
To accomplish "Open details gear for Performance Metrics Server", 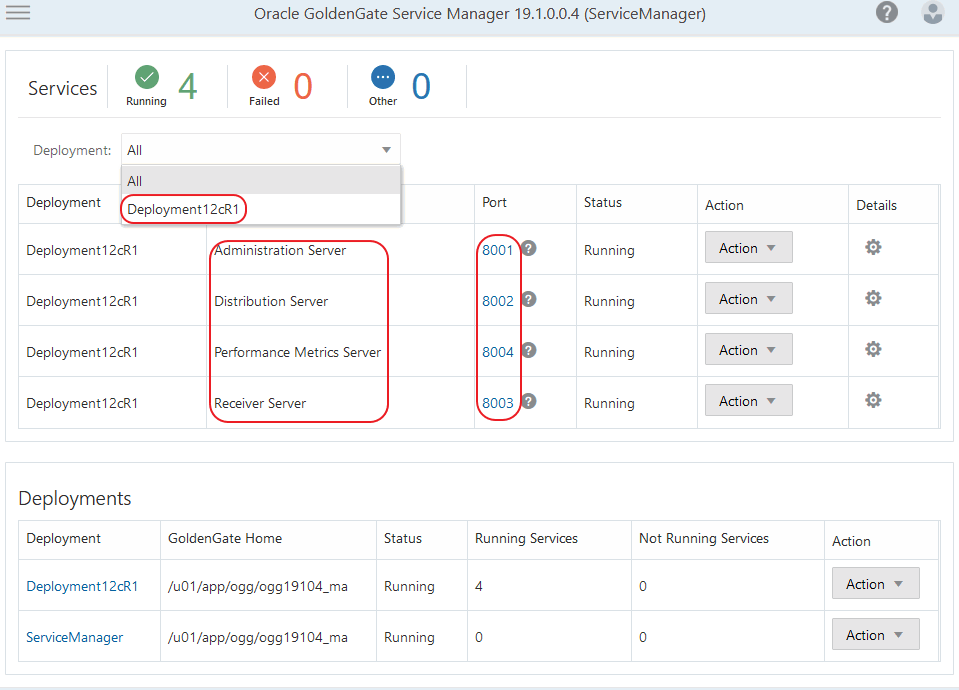I will point(873,349).
